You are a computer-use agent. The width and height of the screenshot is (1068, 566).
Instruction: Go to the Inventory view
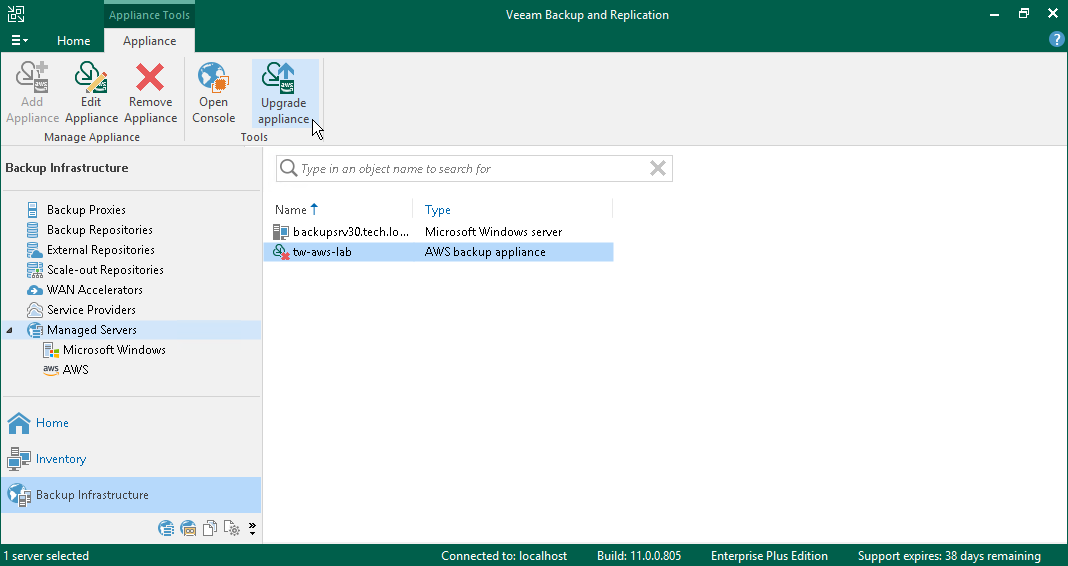pos(61,459)
